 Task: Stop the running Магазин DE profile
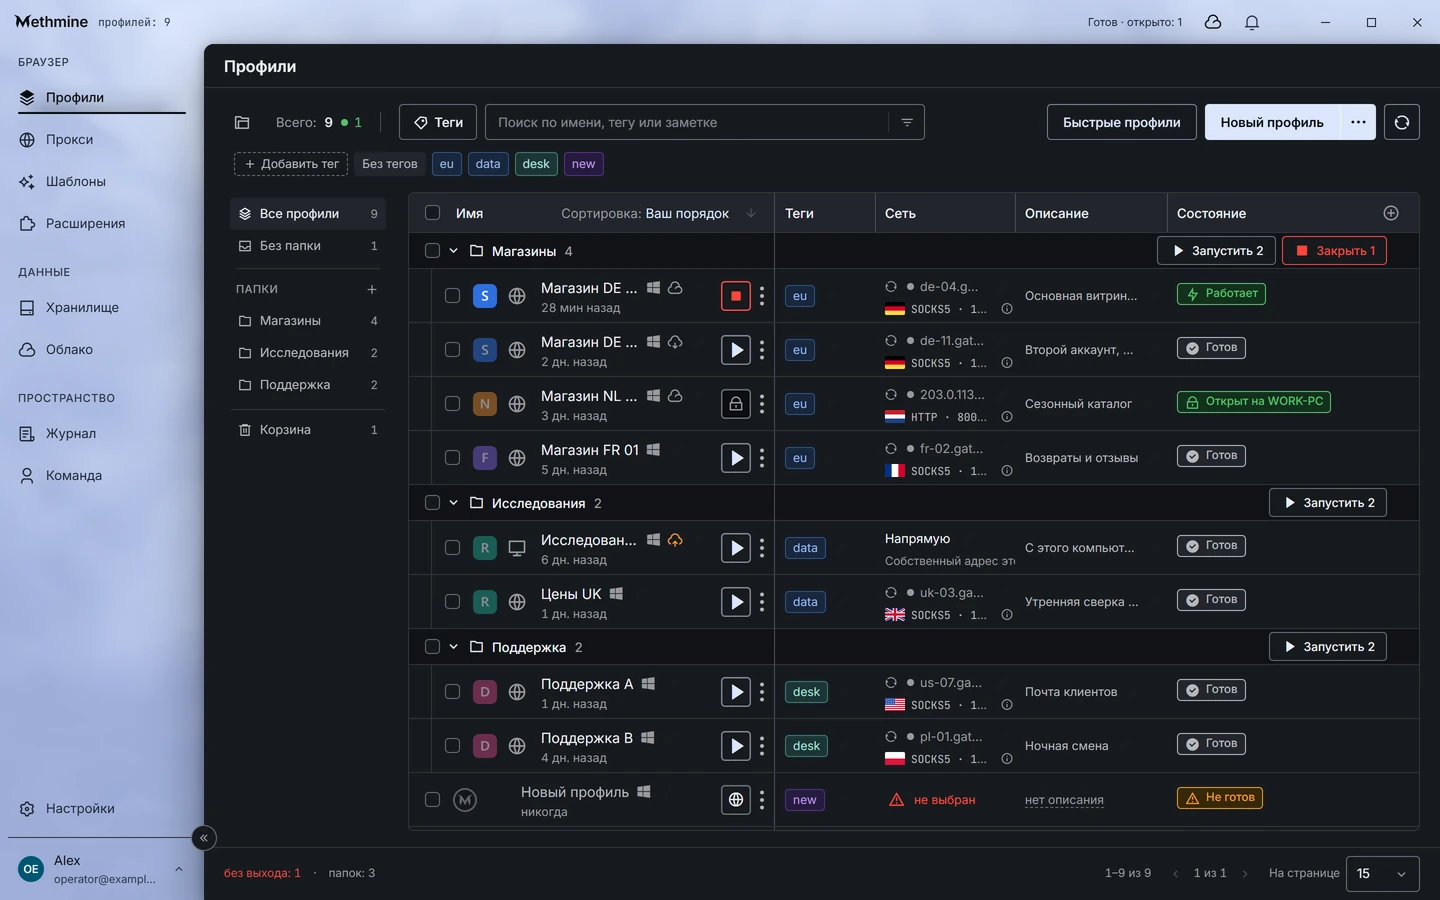[736, 296]
